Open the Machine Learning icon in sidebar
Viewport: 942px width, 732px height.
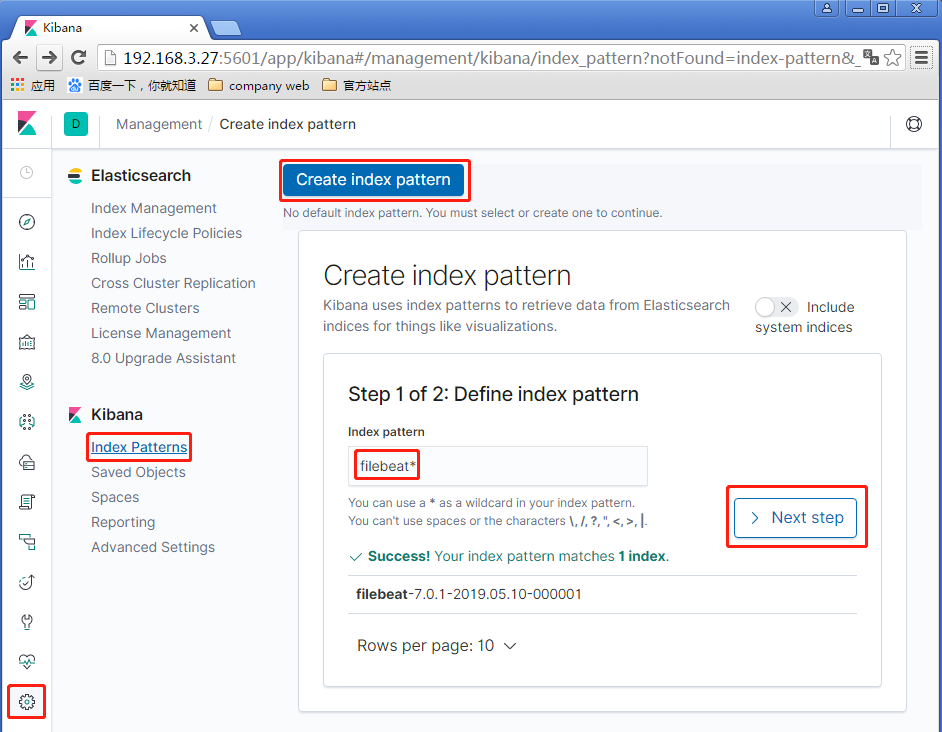pos(26,422)
